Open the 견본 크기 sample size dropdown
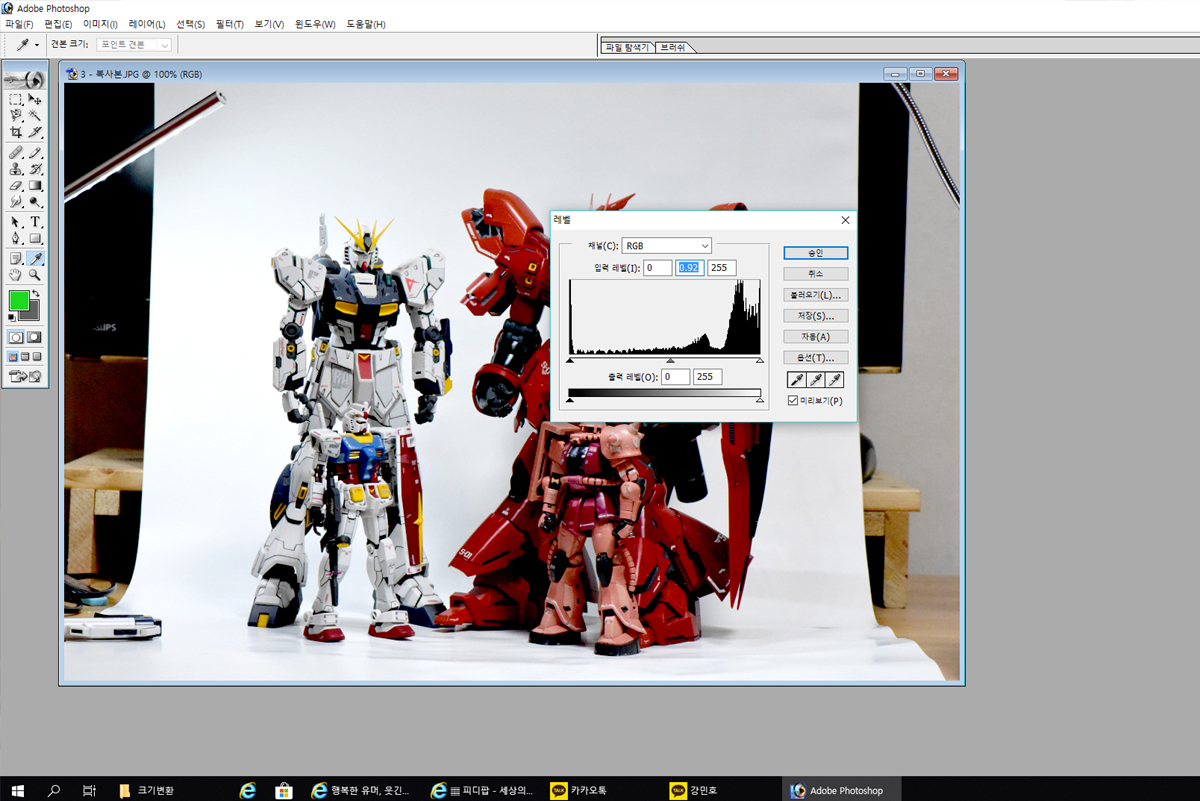The height and width of the screenshot is (801, 1200). tap(135, 45)
